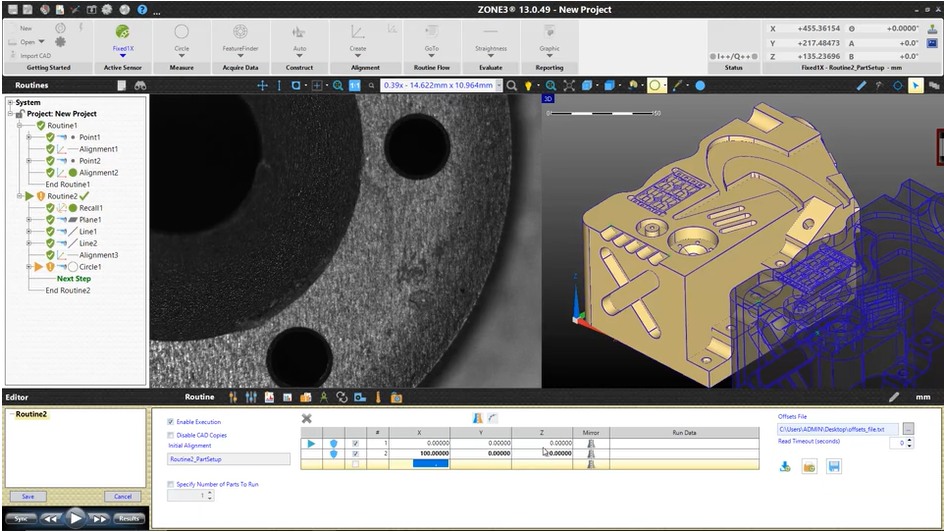The image size is (944, 532).
Task: Check the Disable CAD Copies option
Action: (171, 435)
